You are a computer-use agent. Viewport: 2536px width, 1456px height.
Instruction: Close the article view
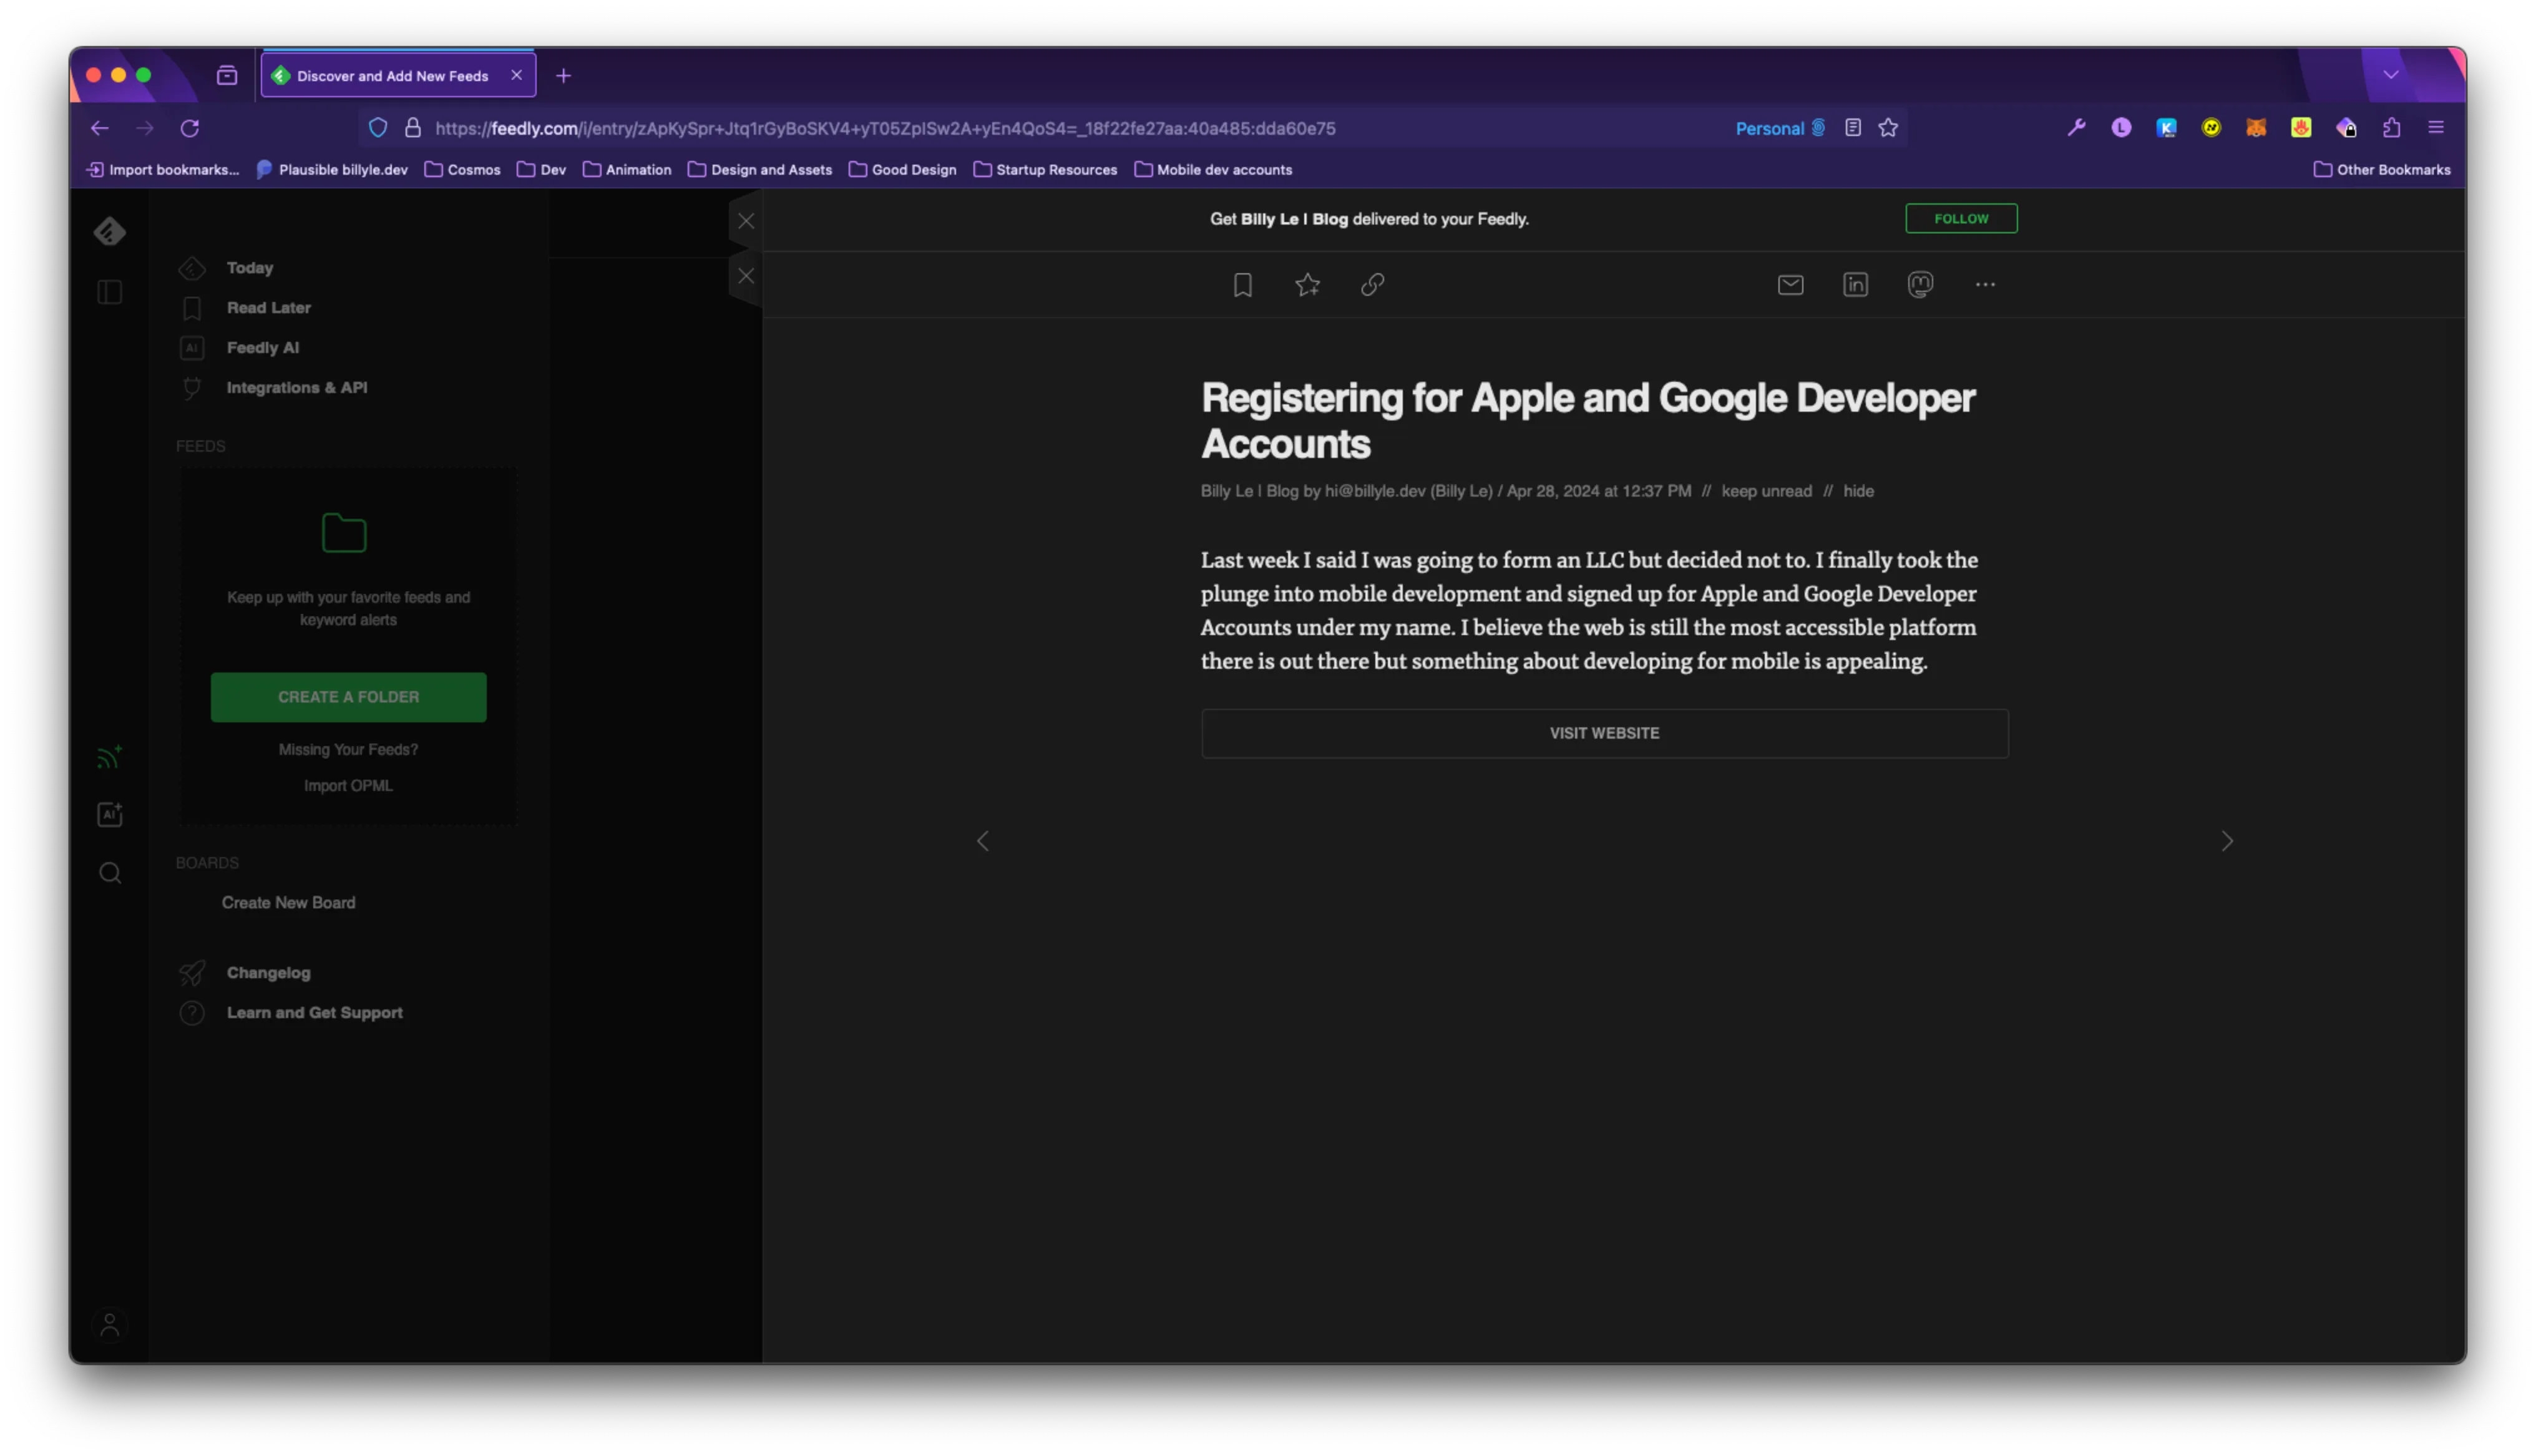(746, 276)
